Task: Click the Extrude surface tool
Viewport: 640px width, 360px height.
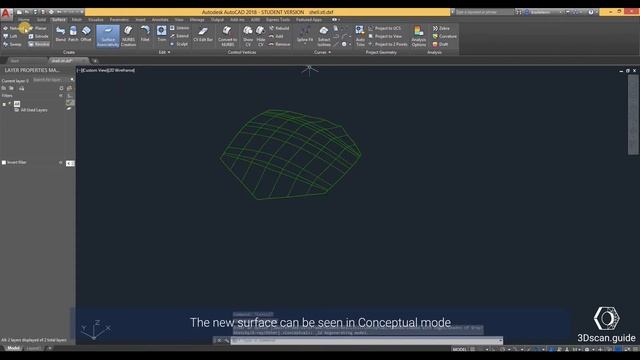Action: pos(38,36)
